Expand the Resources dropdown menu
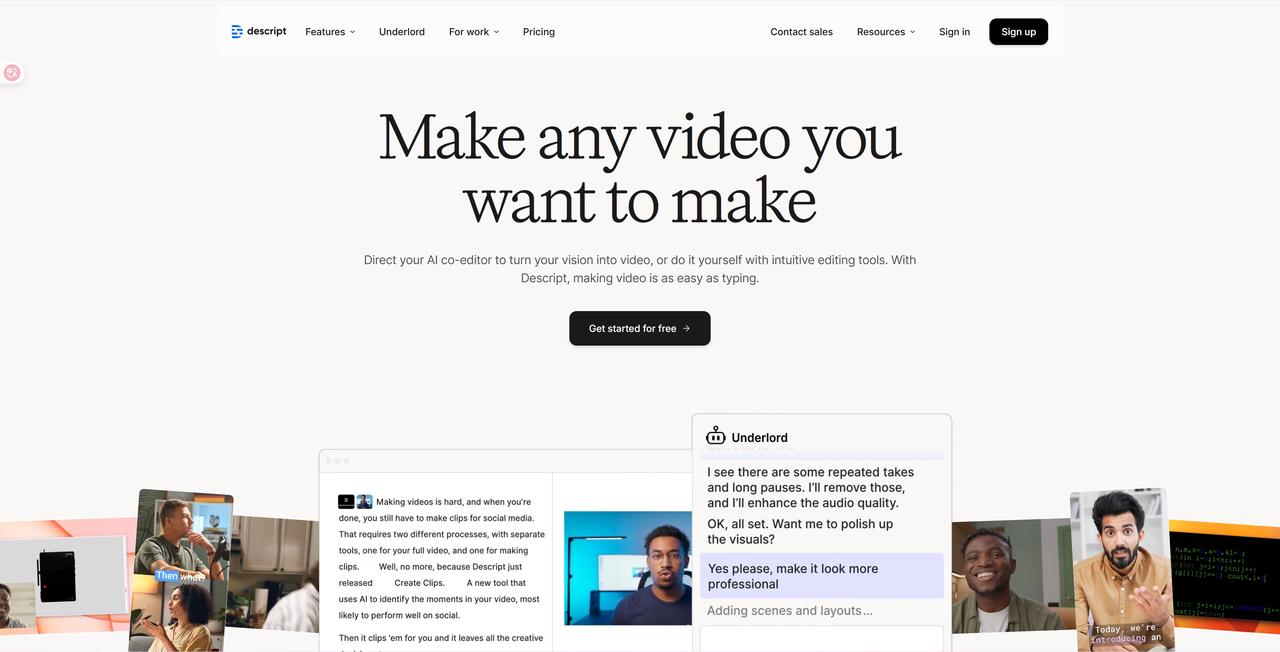The width and height of the screenshot is (1280, 652). [x=886, y=32]
